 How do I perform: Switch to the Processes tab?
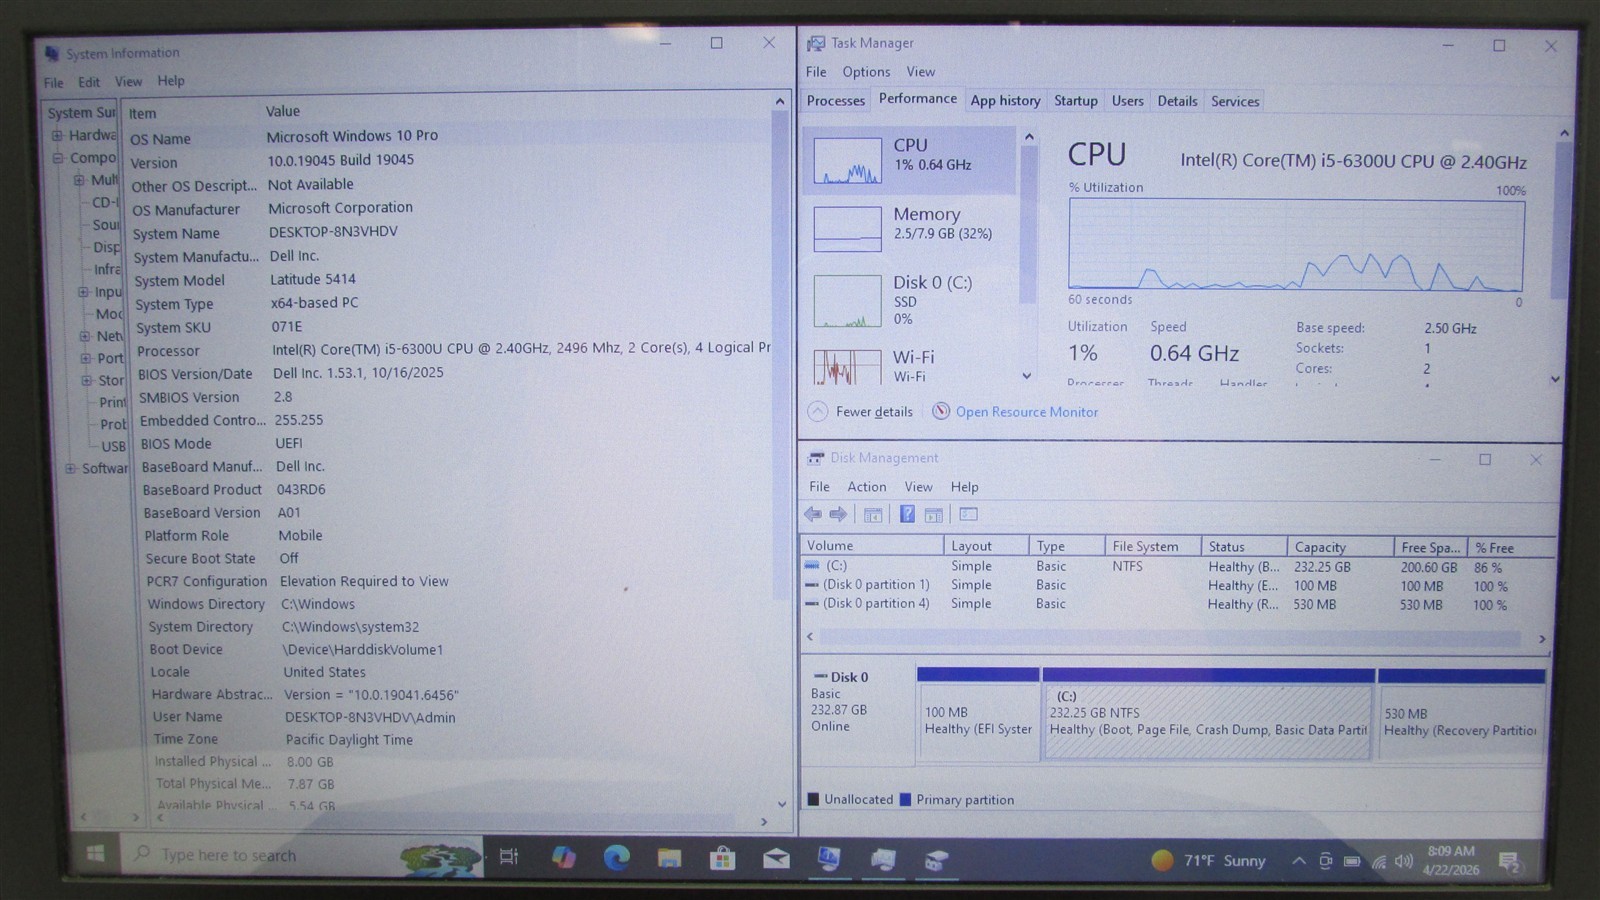(836, 101)
